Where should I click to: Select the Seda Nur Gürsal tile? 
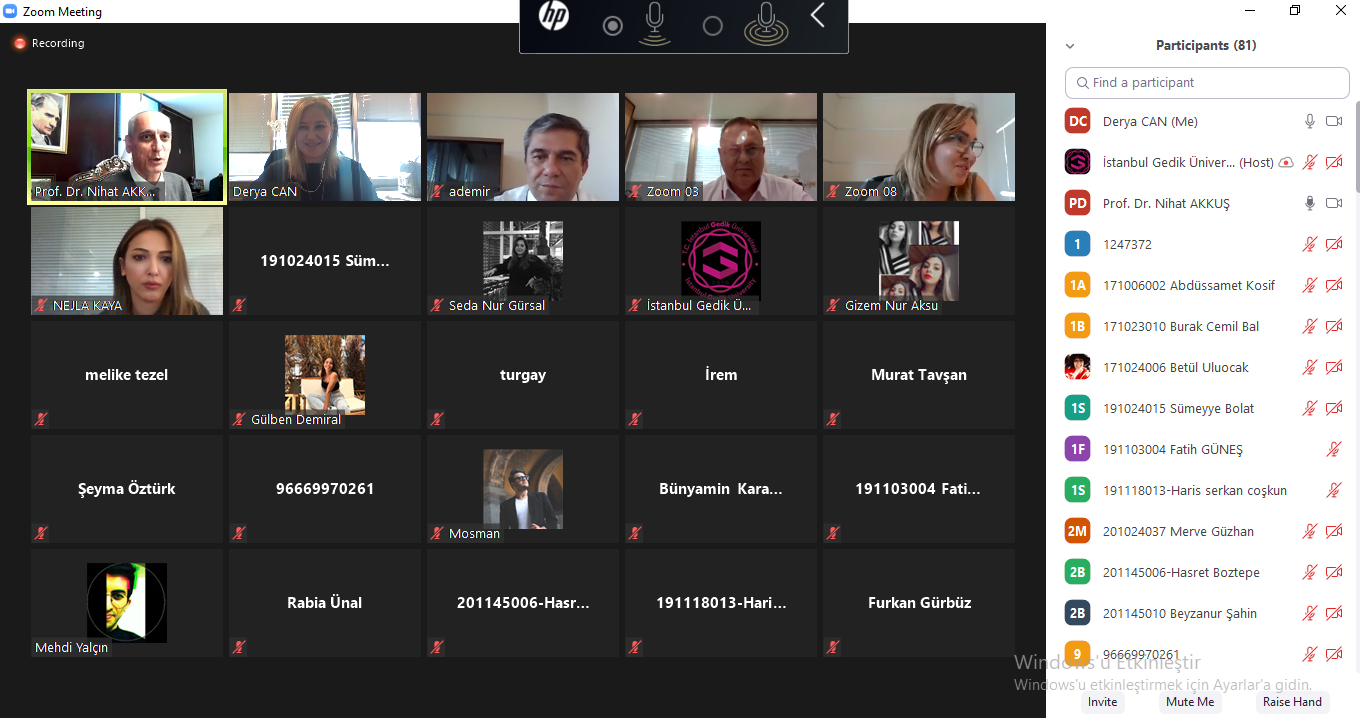(523, 261)
